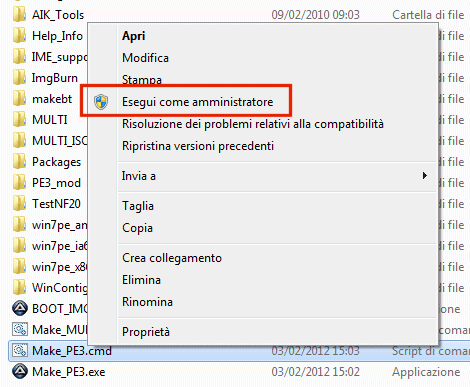
Task: Expand the Invia a submenu arrow
Action: (x=424, y=176)
